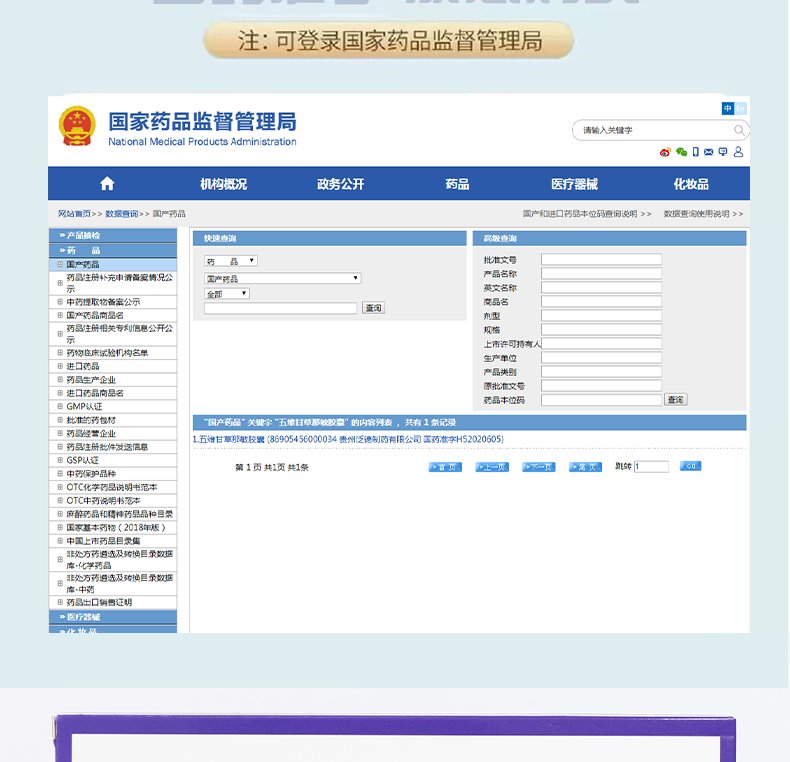Focus the 剂型 input field
Viewport: 790px width, 762px height.
point(601,316)
